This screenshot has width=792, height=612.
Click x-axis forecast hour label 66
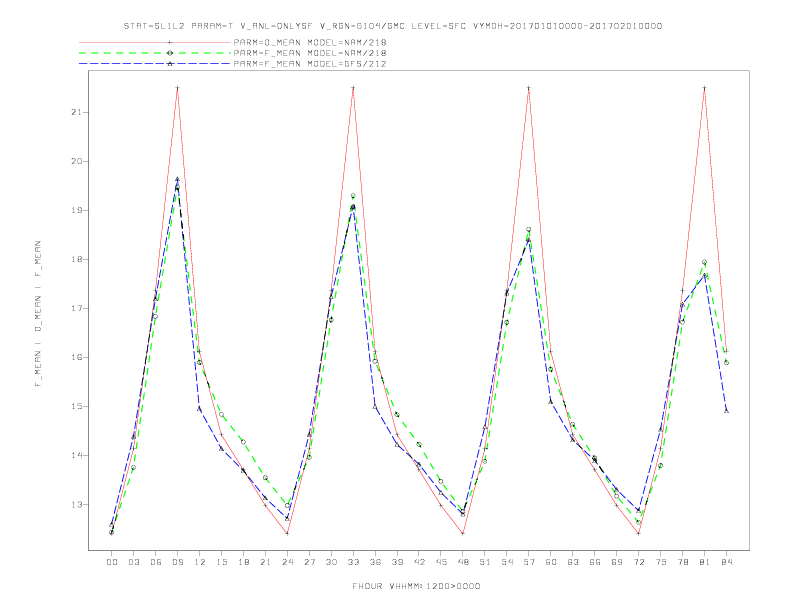coord(595,562)
